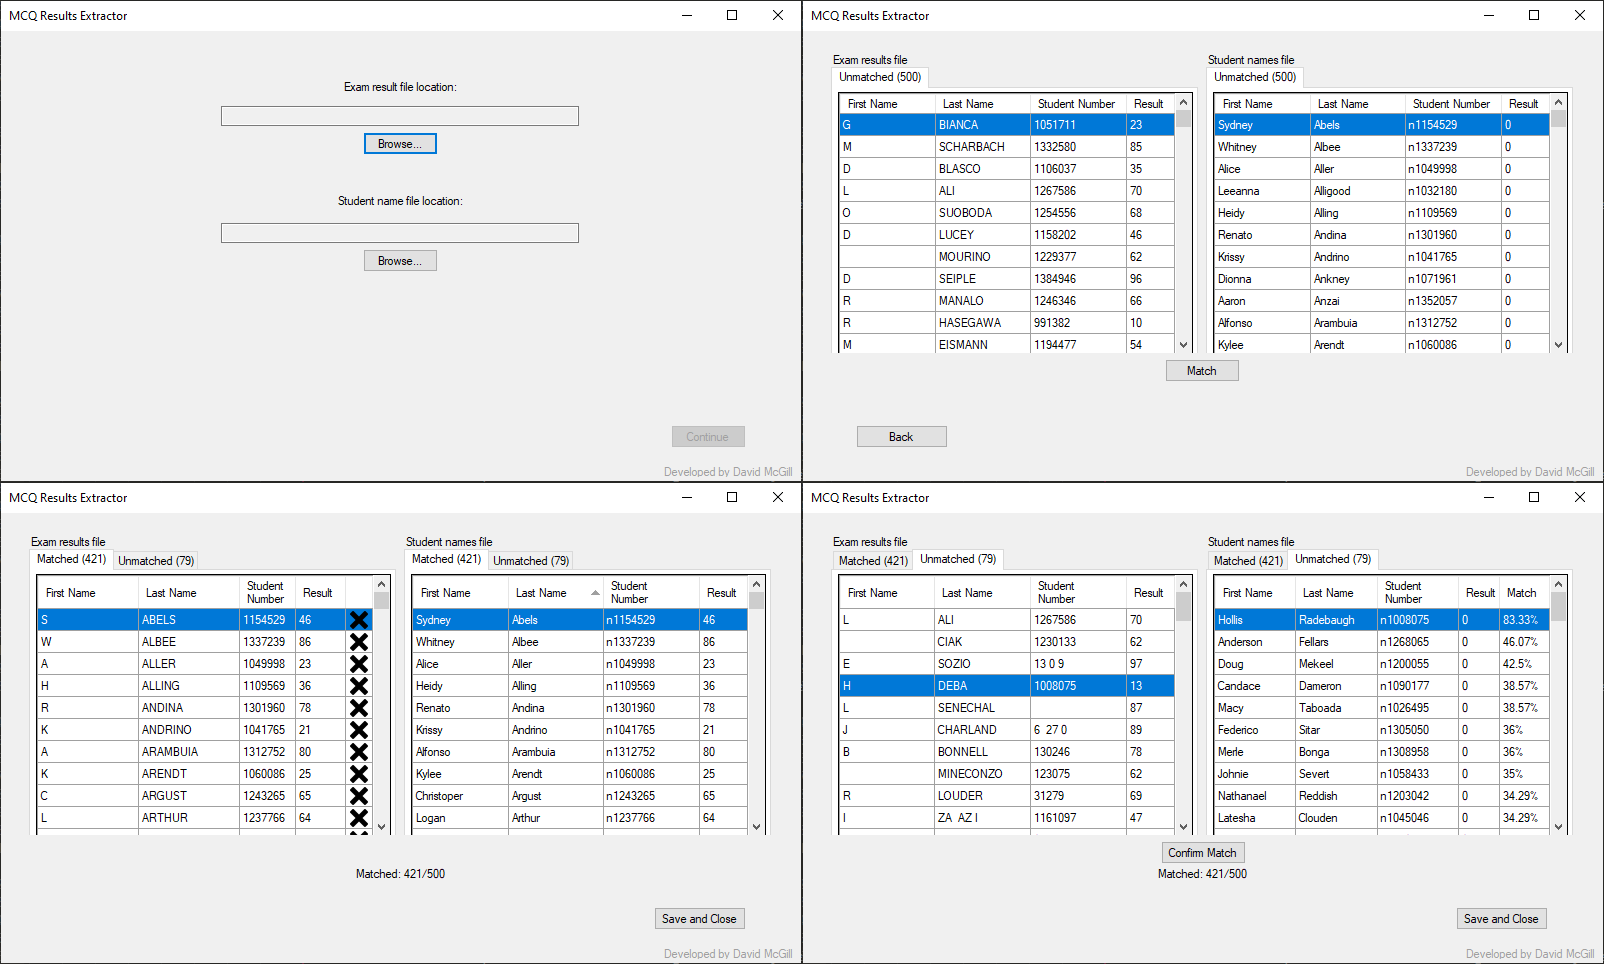Click the X icon in the ALLER row
The image size is (1604, 964).
point(359,664)
